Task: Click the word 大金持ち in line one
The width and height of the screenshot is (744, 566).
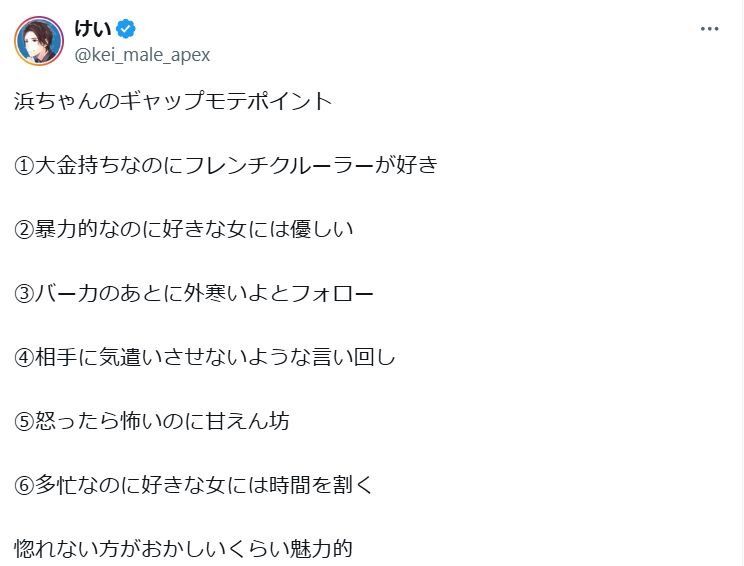Action: point(77,165)
